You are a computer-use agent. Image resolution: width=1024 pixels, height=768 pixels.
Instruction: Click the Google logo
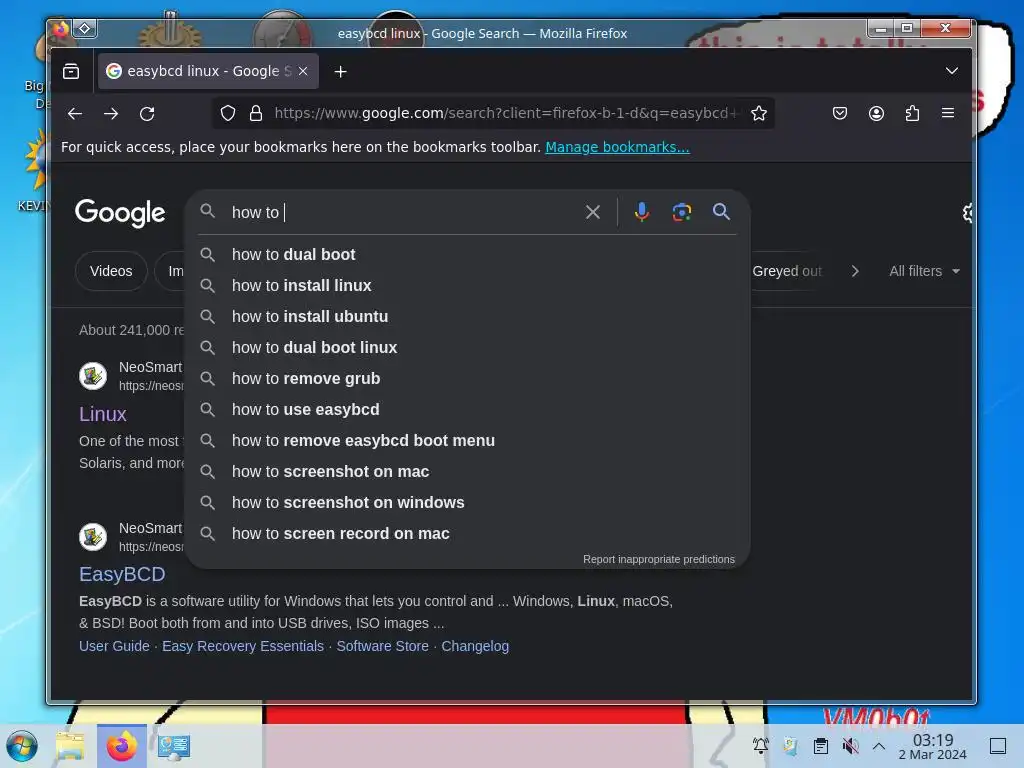coord(120,213)
